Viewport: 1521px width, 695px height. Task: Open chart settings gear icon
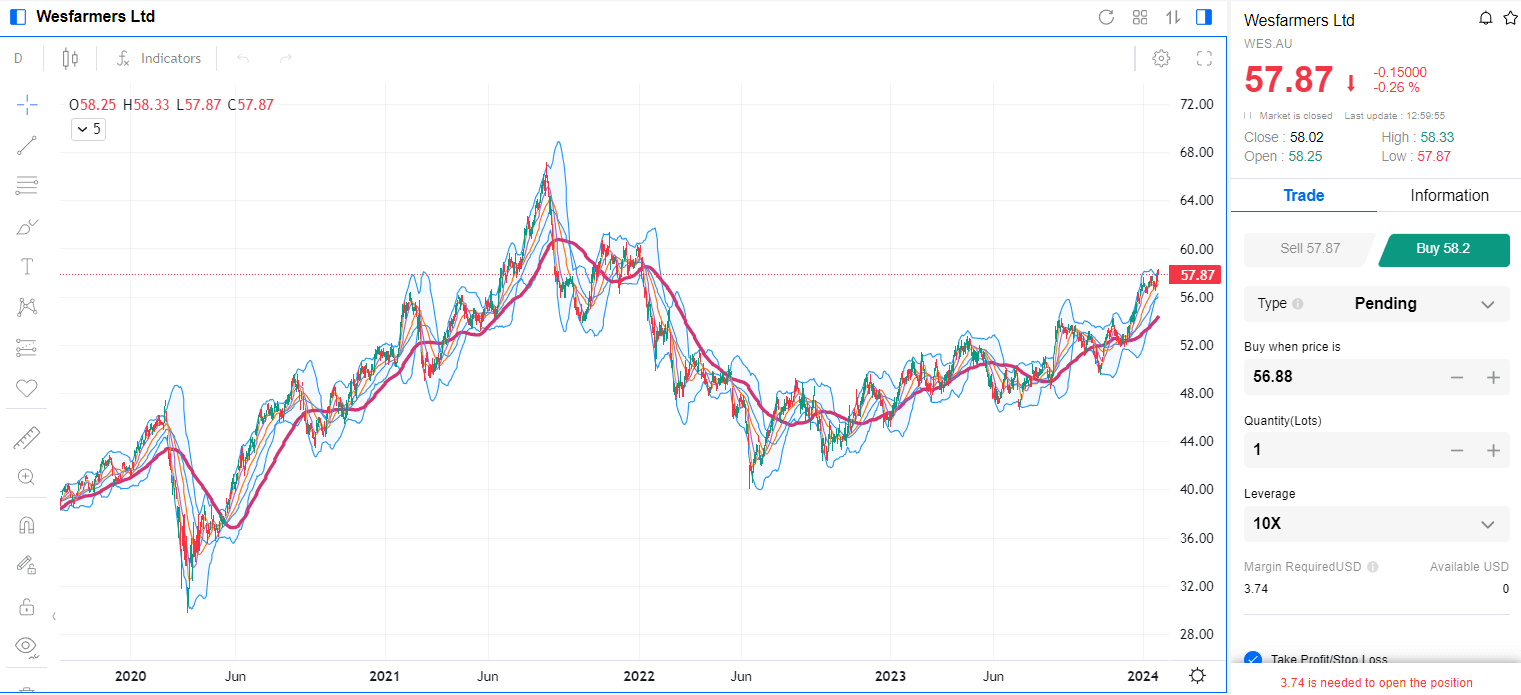[x=1161, y=59]
